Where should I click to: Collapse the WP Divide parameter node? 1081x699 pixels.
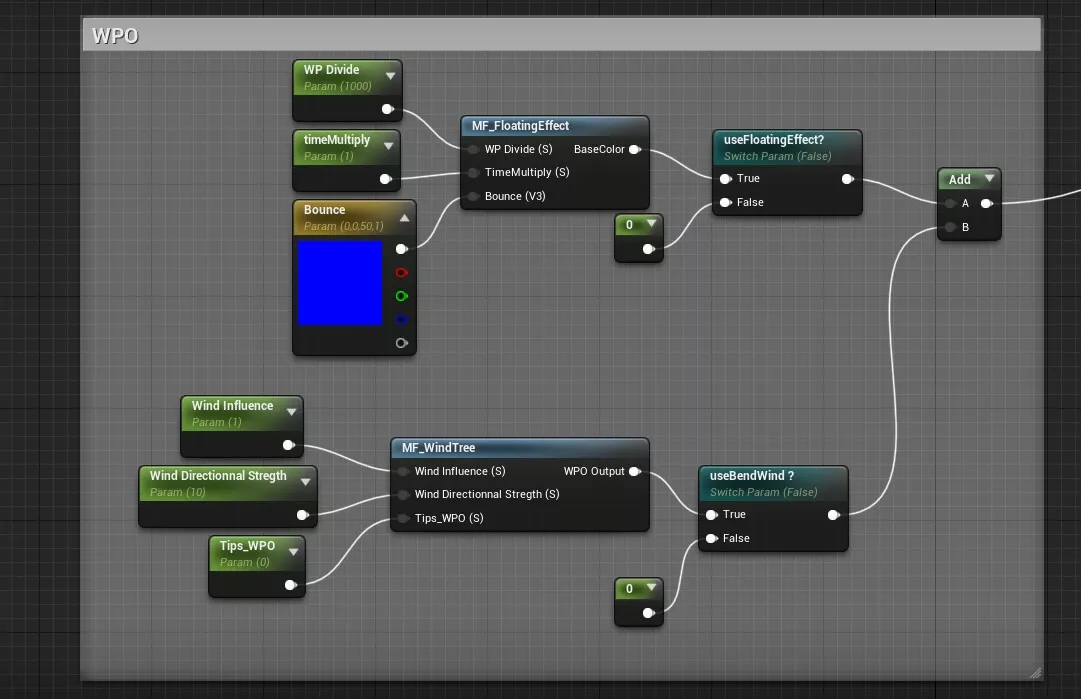(x=390, y=76)
